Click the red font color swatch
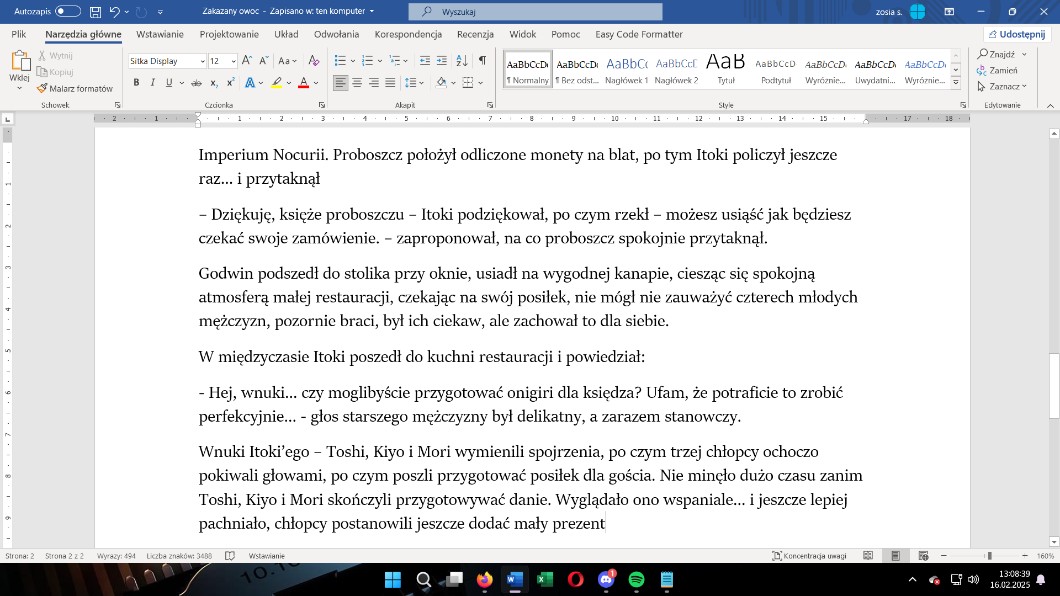This screenshot has width=1060, height=596. [303, 83]
